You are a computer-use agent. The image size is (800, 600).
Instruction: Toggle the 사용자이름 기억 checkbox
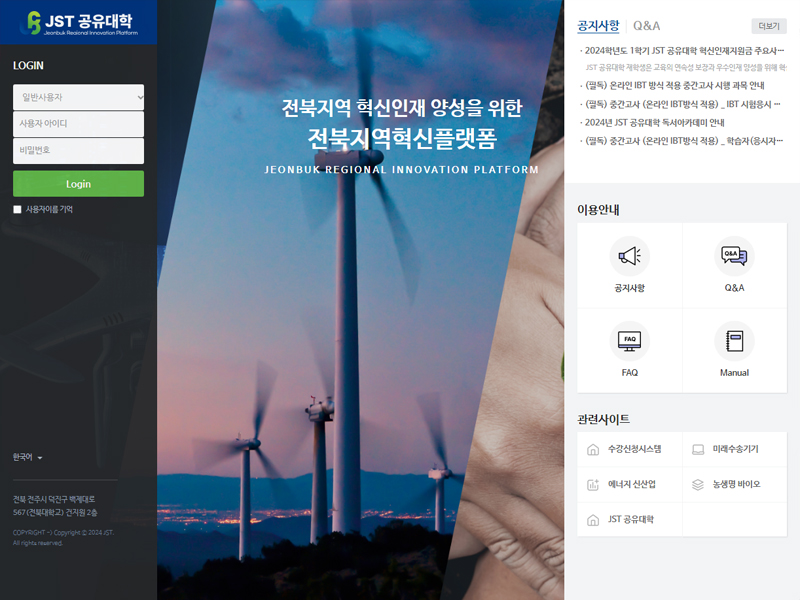pos(17,209)
